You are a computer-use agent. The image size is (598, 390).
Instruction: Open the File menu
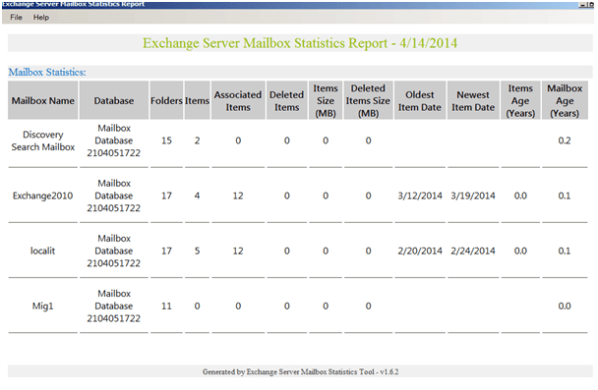16,17
